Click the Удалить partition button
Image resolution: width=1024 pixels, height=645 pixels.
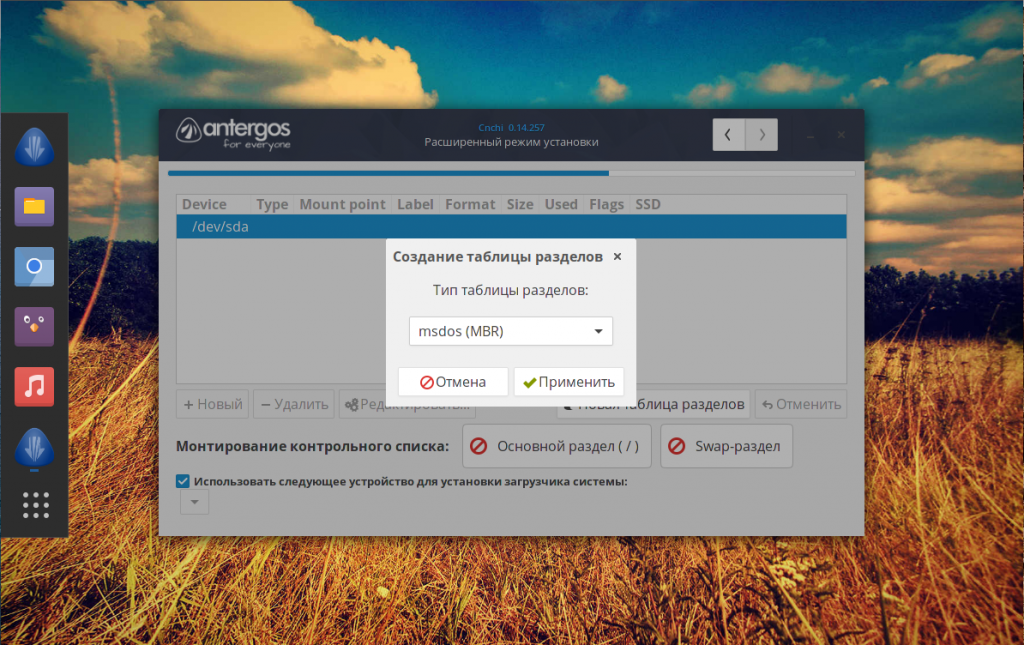coord(295,404)
